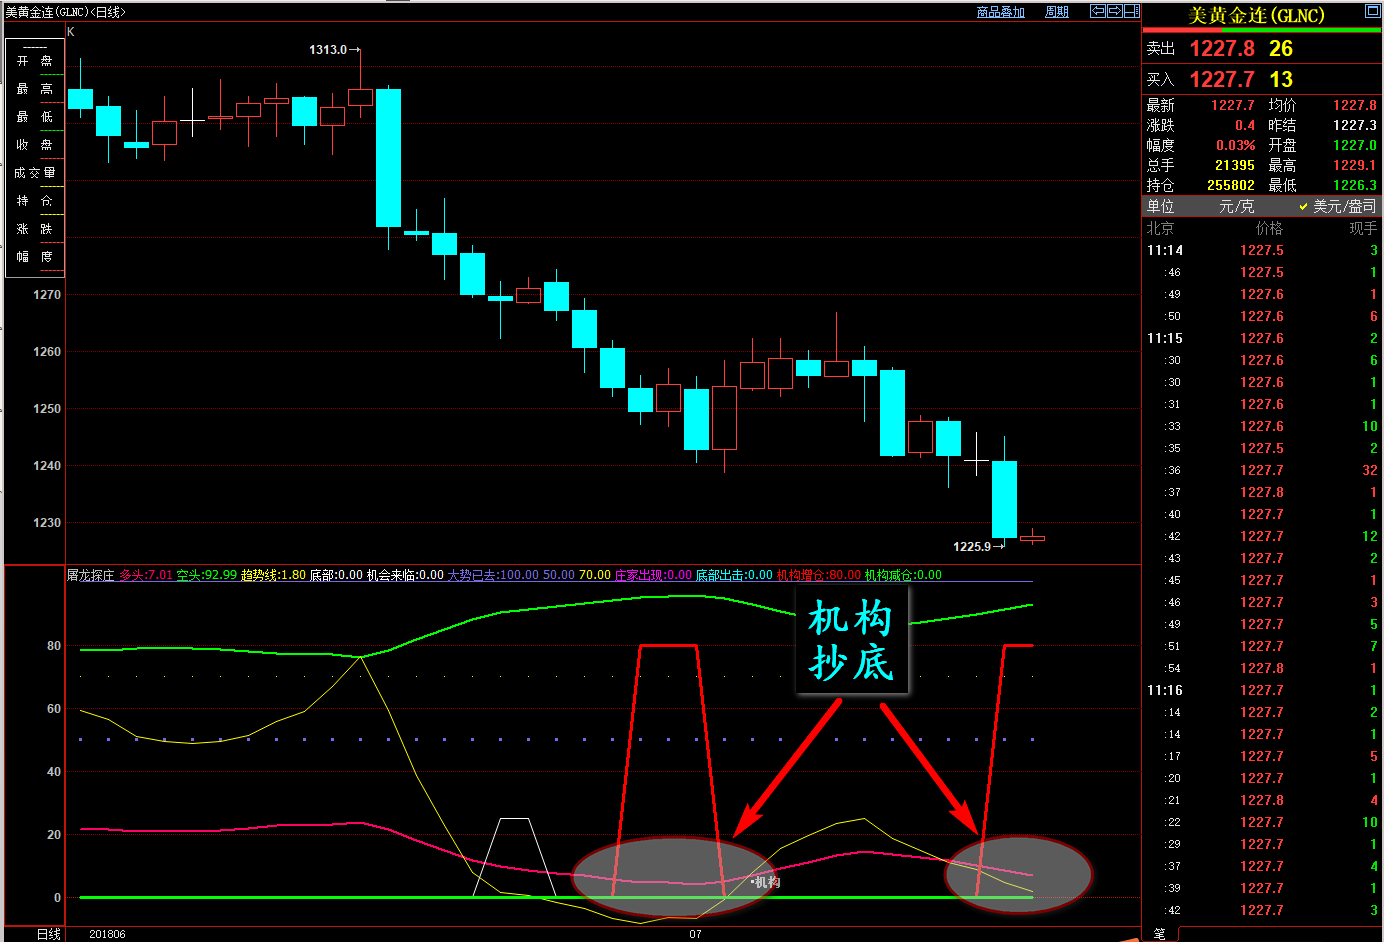Image resolution: width=1384 pixels, height=942 pixels.
Task: Open the 屠龙探庄 indicator name menu
Action: pyautogui.click(x=91, y=575)
